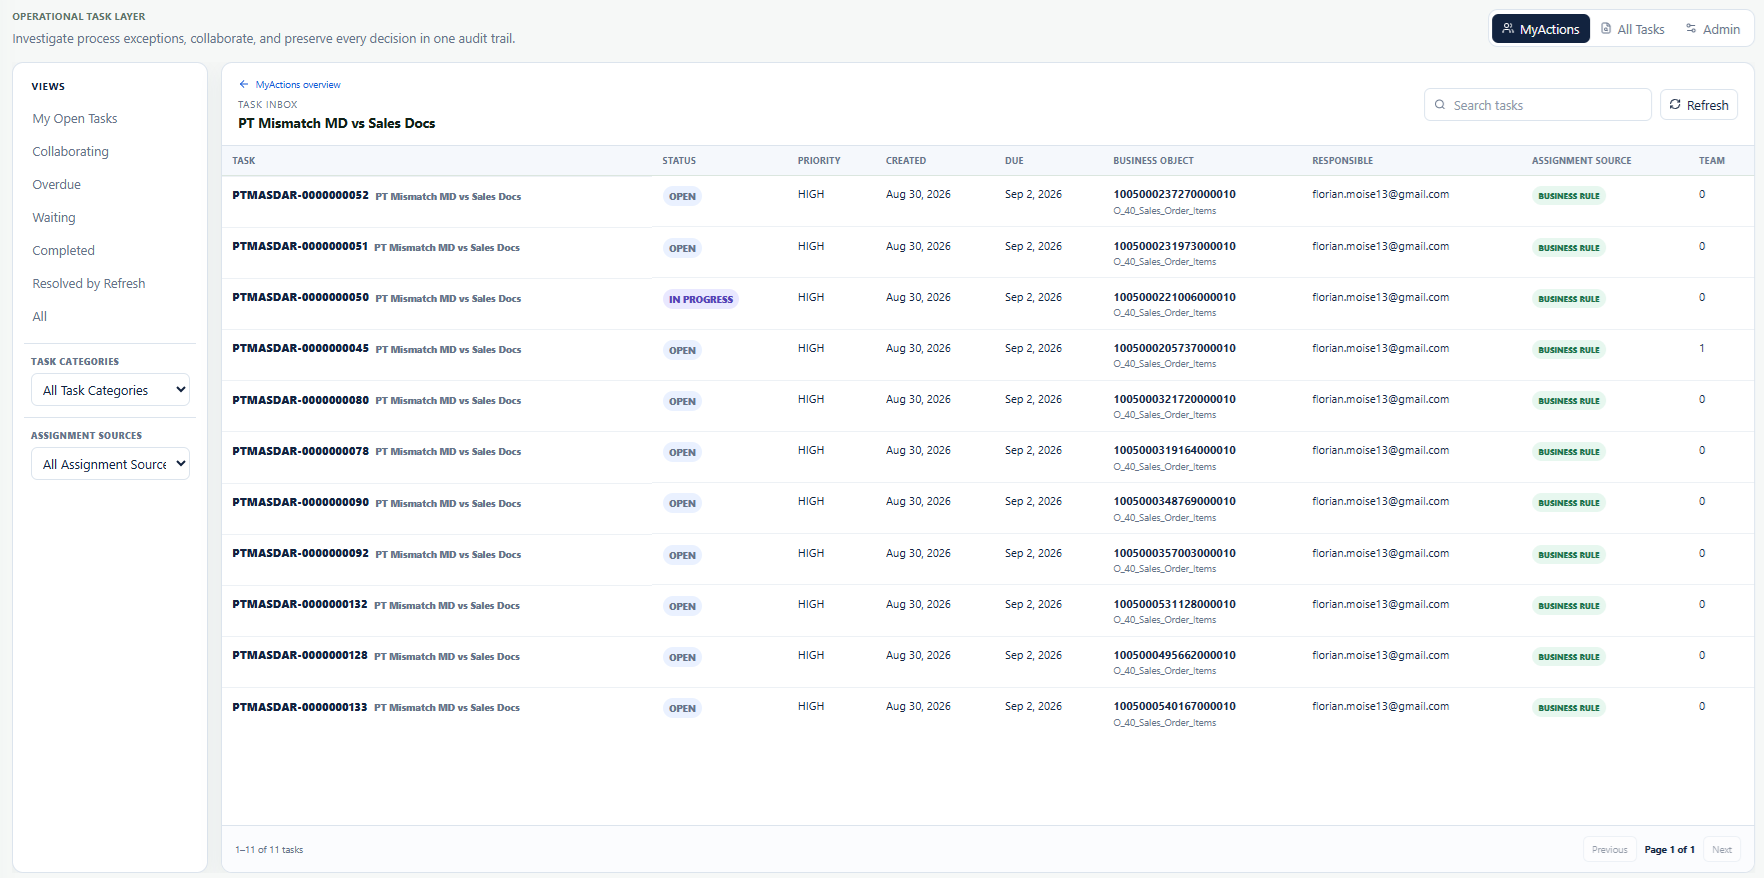Click OPEN badge of task 0000000052
This screenshot has width=1764, height=878.
(x=682, y=197)
